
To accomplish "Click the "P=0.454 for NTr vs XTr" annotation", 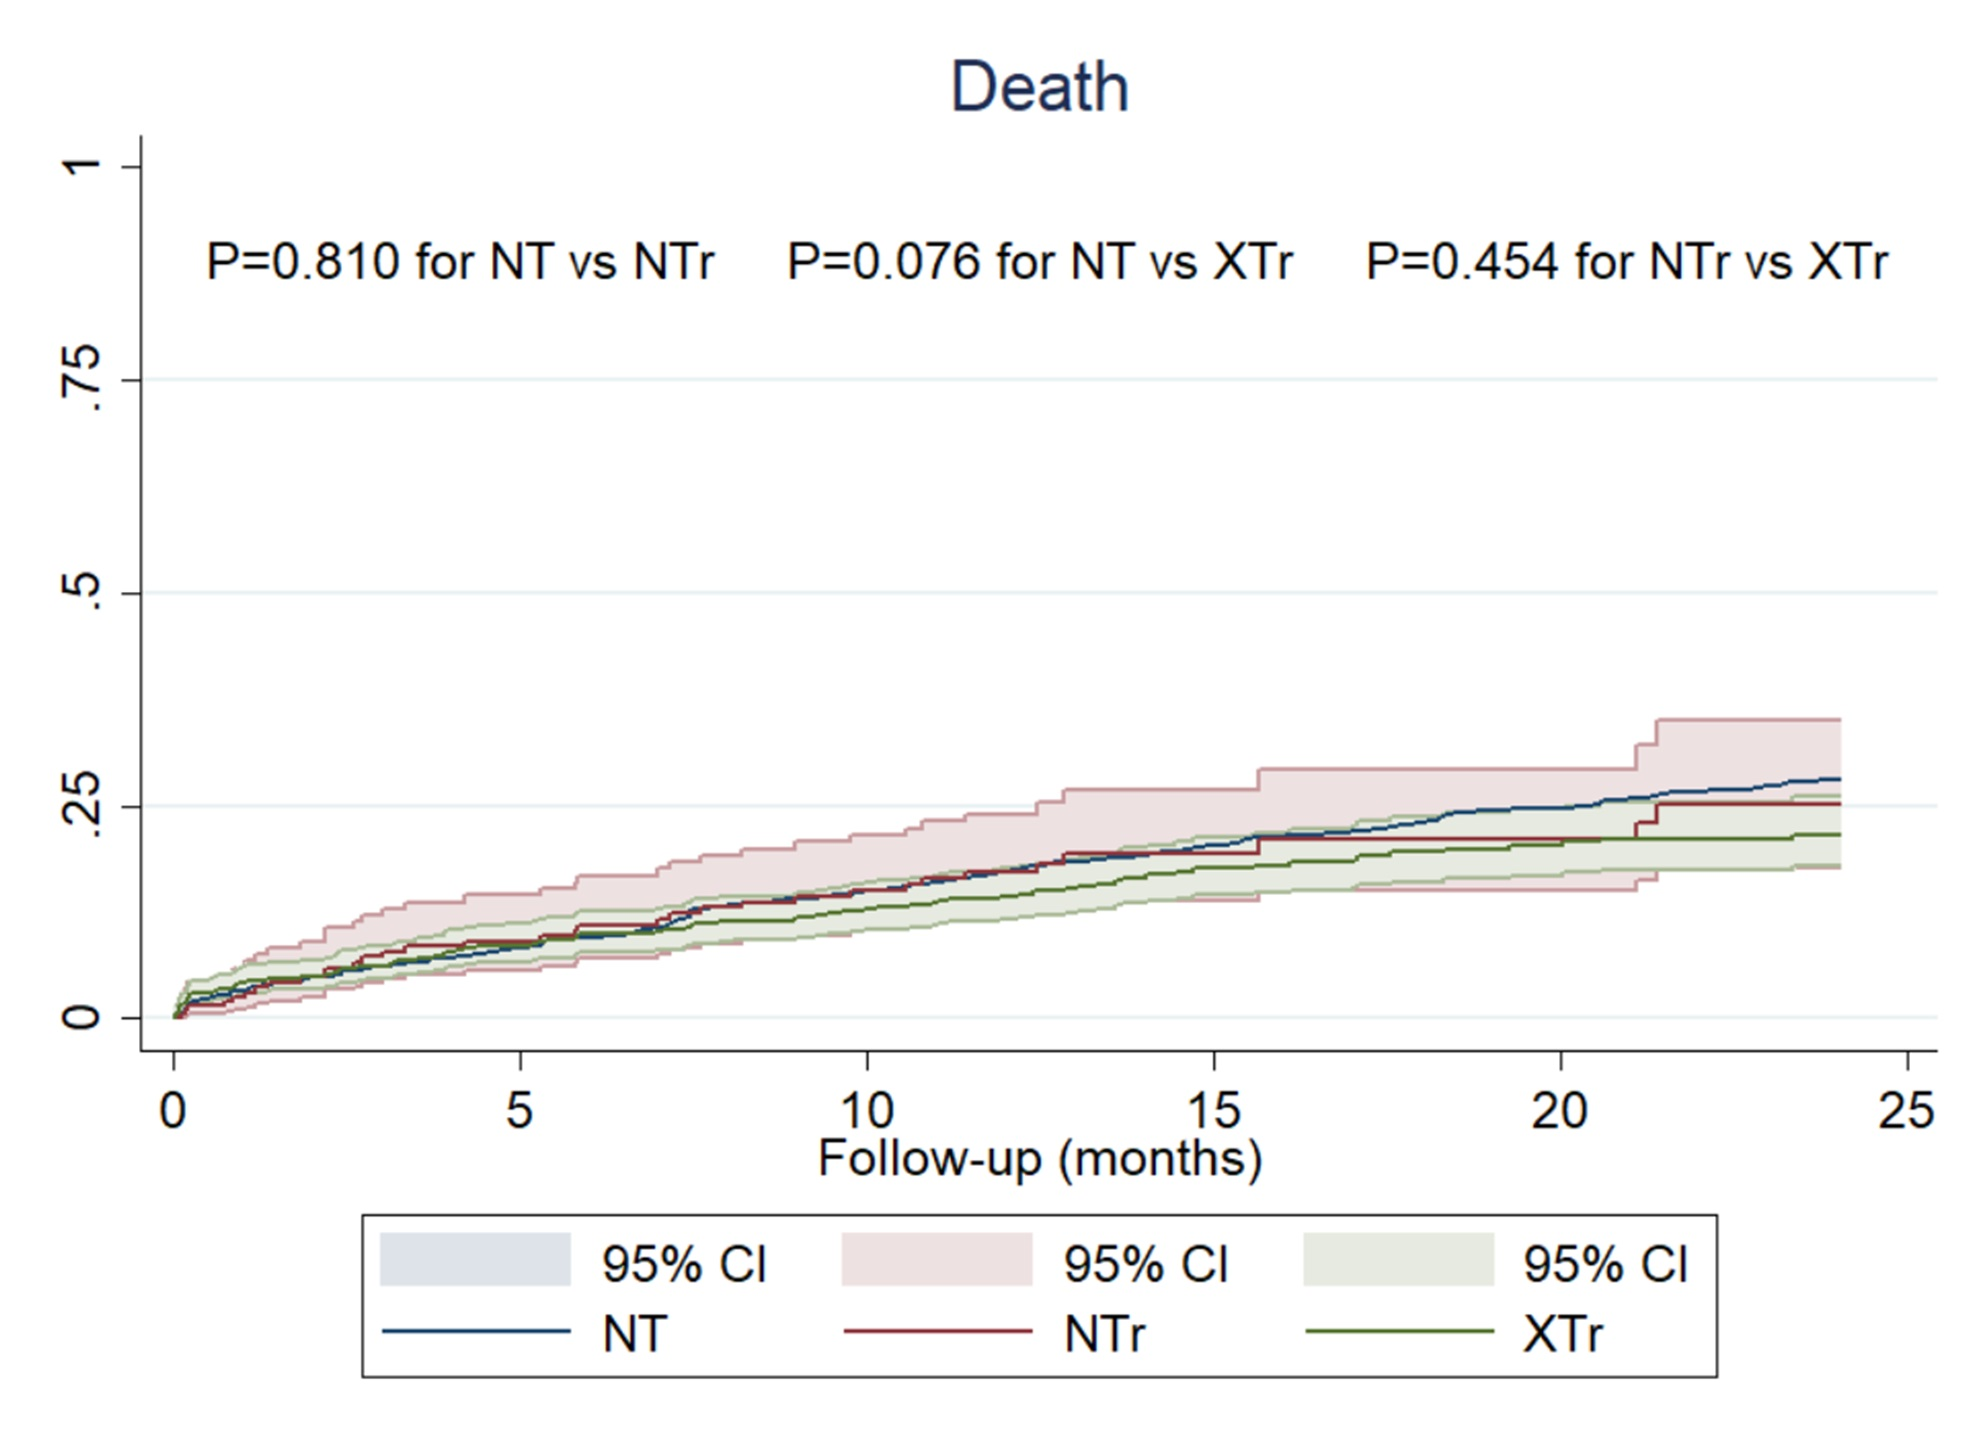I will 1627,262.
